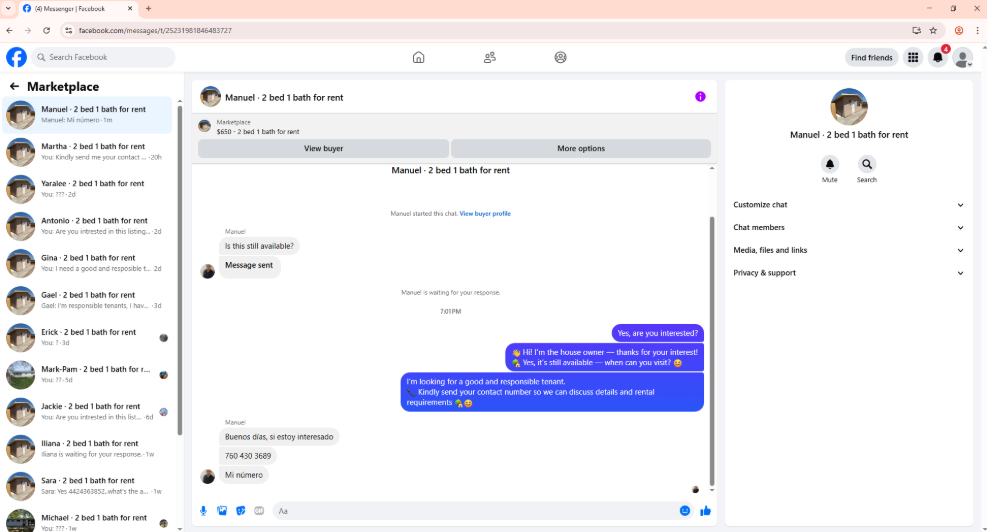Open the Gina conversation
Image resolution: width=987 pixels, height=532 pixels.
coord(87,263)
